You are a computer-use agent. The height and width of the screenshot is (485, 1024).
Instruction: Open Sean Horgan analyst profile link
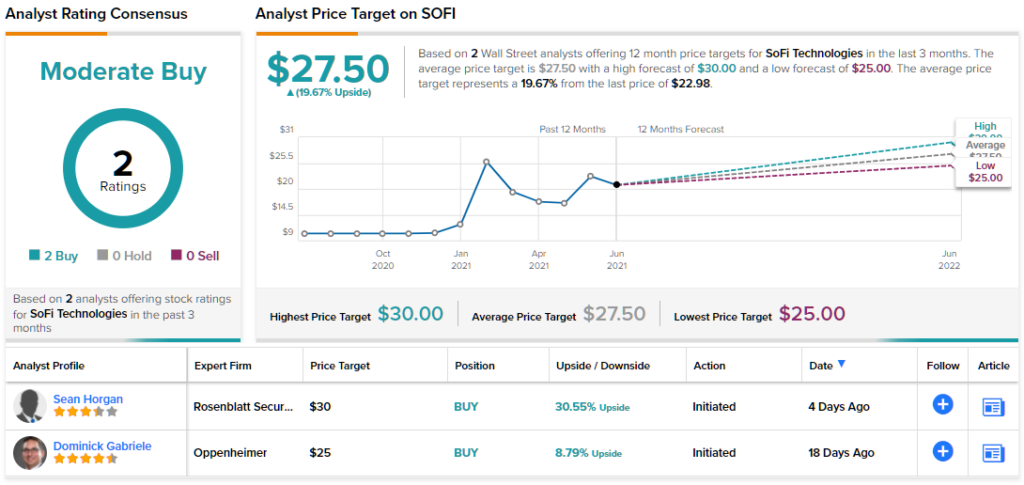click(x=88, y=399)
